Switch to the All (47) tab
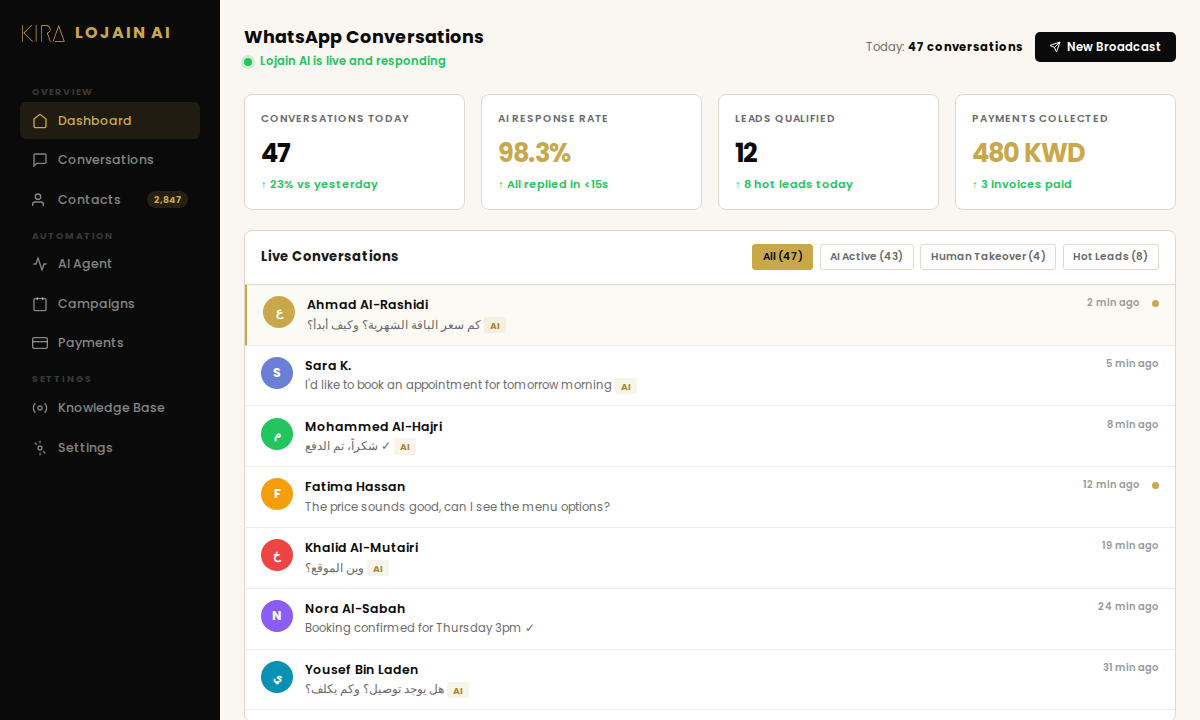This screenshot has height=720, width=1200. pos(782,256)
